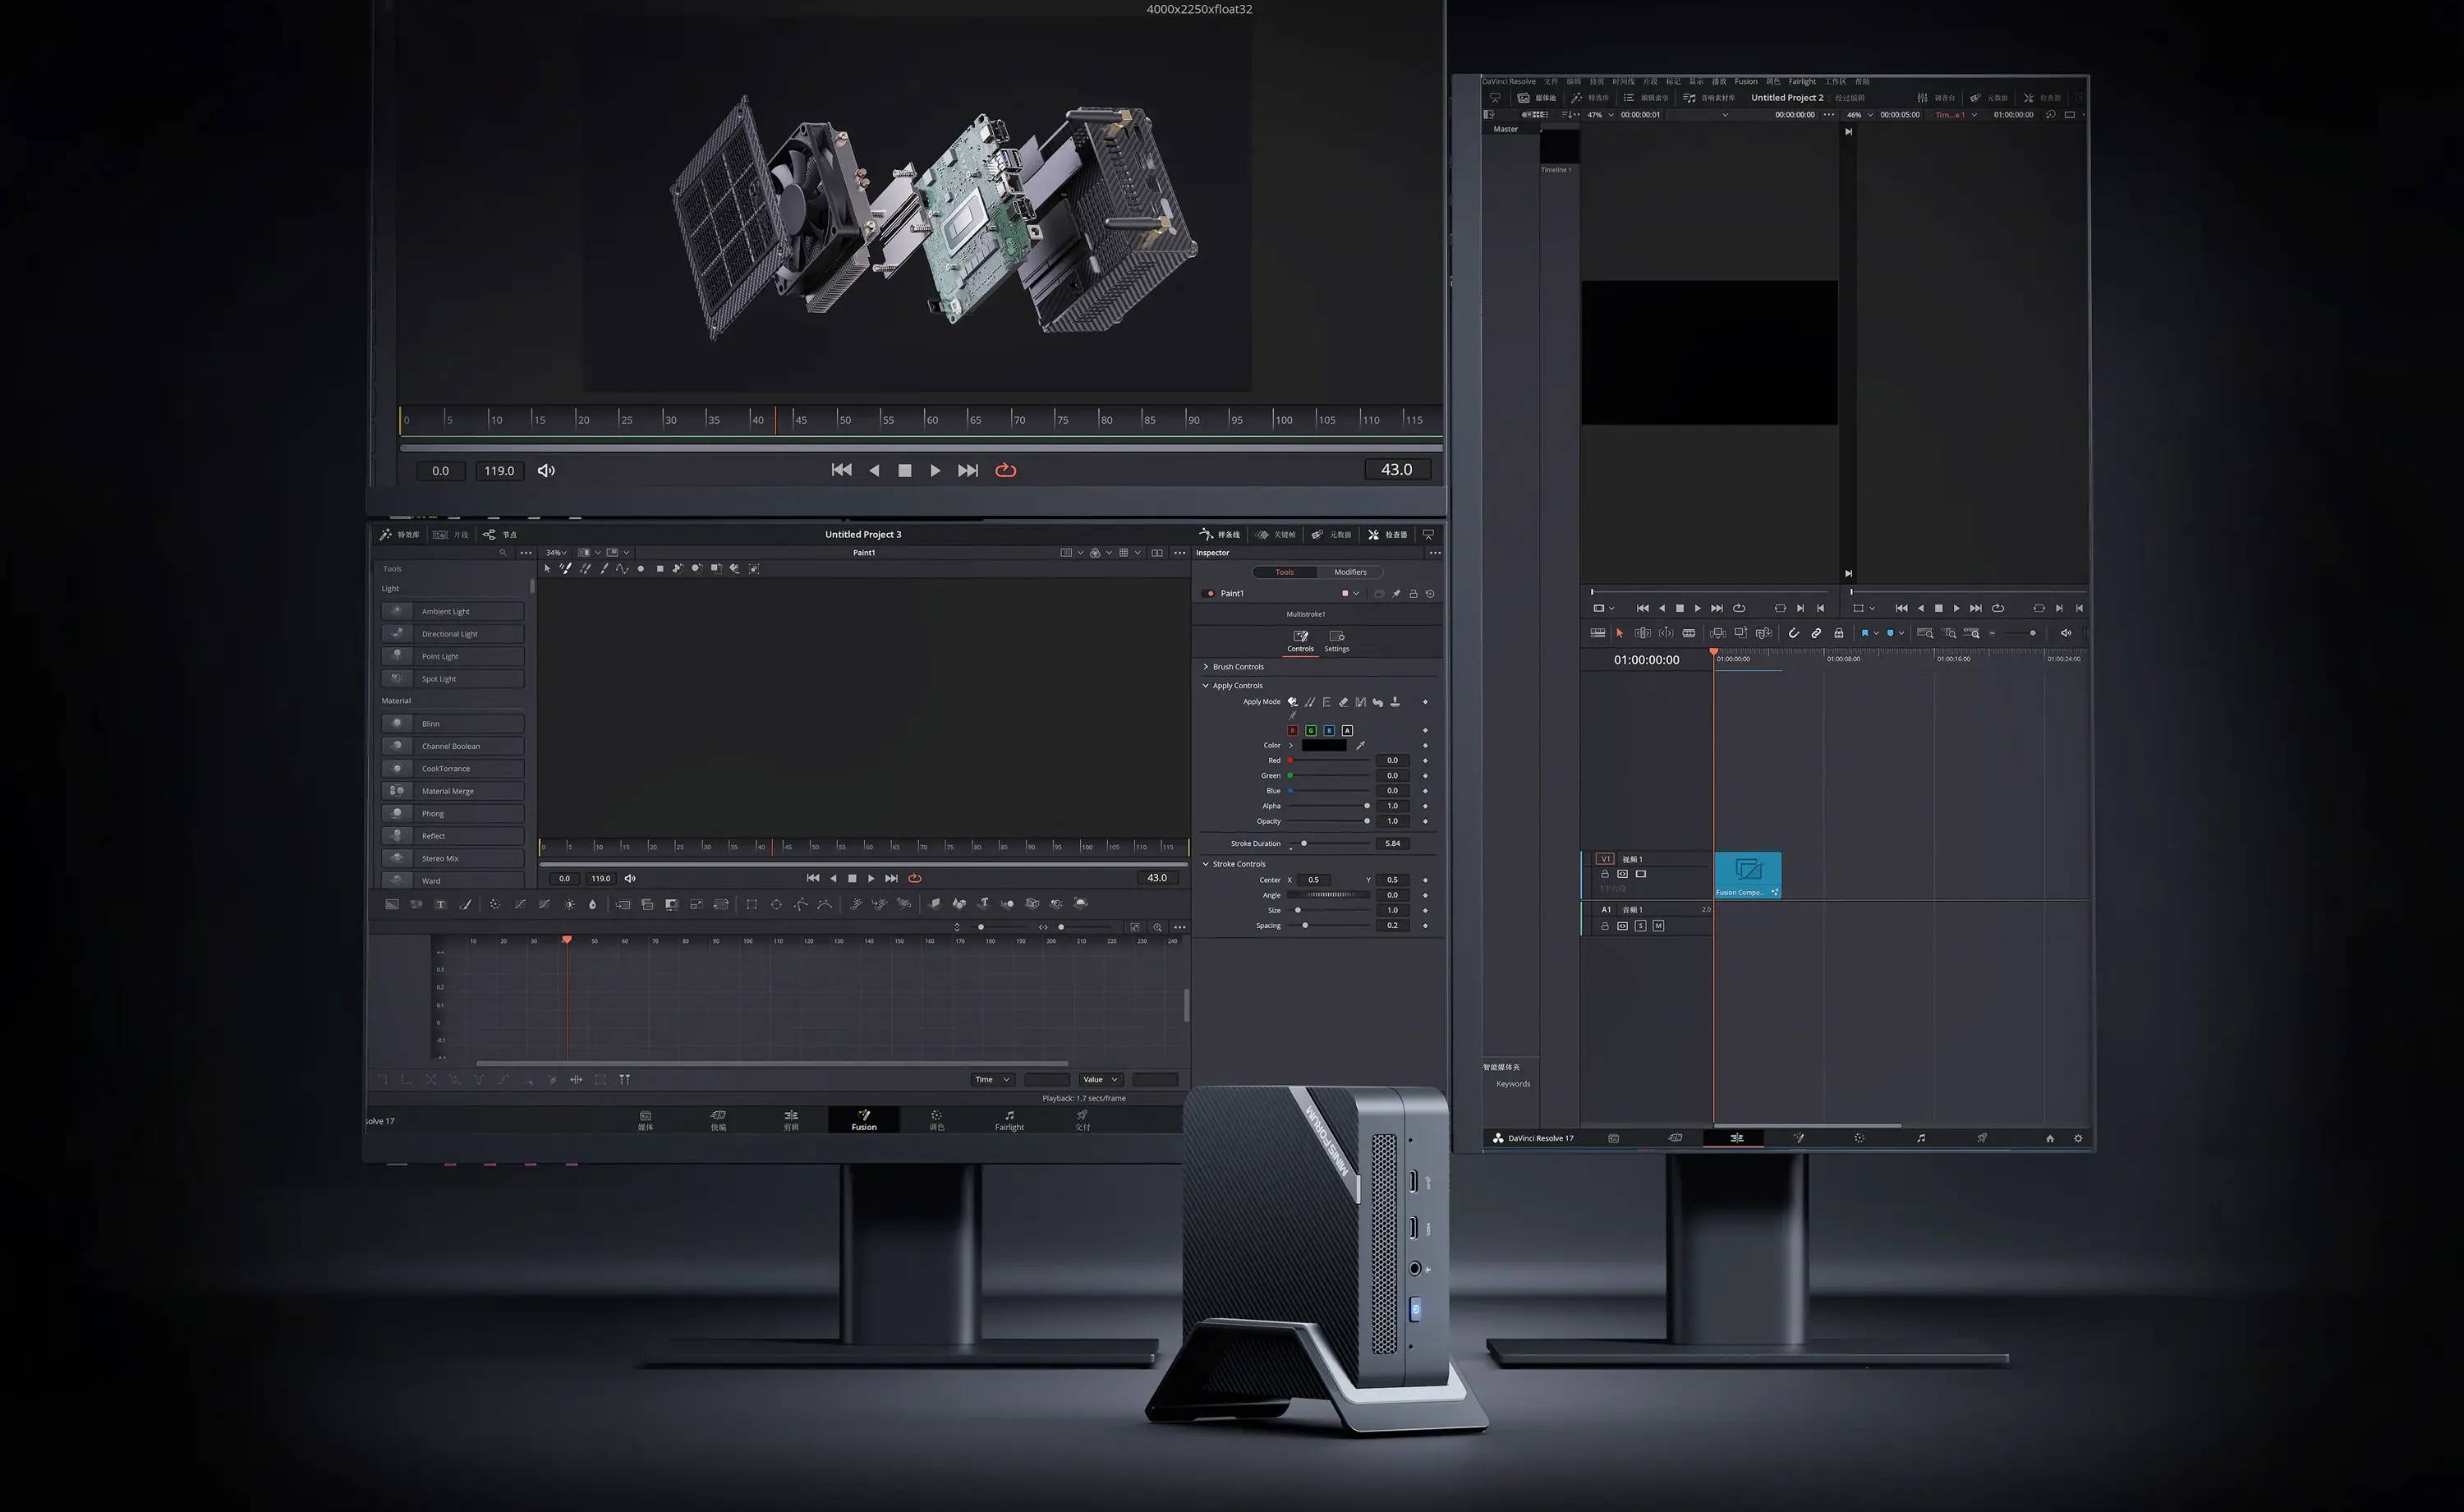Open the Time dropdown in spline editor

(x=993, y=1079)
